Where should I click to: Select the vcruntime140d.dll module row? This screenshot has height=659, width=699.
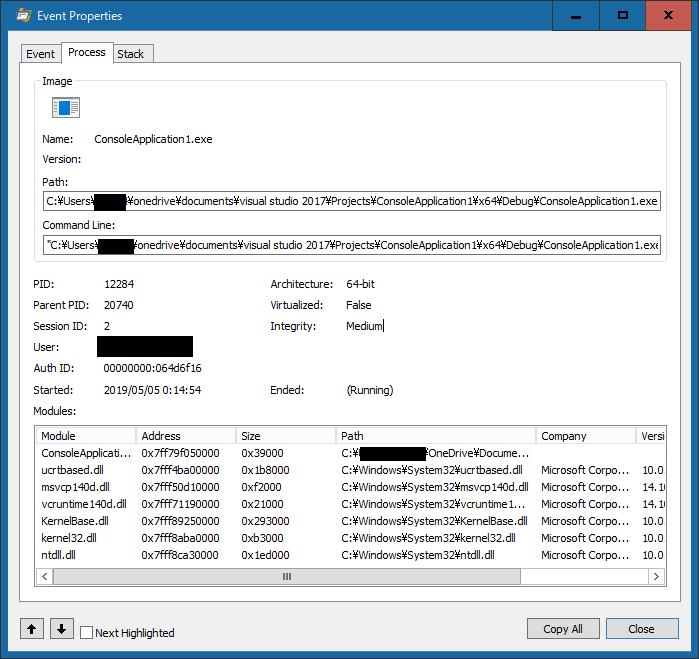coord(350,504)
